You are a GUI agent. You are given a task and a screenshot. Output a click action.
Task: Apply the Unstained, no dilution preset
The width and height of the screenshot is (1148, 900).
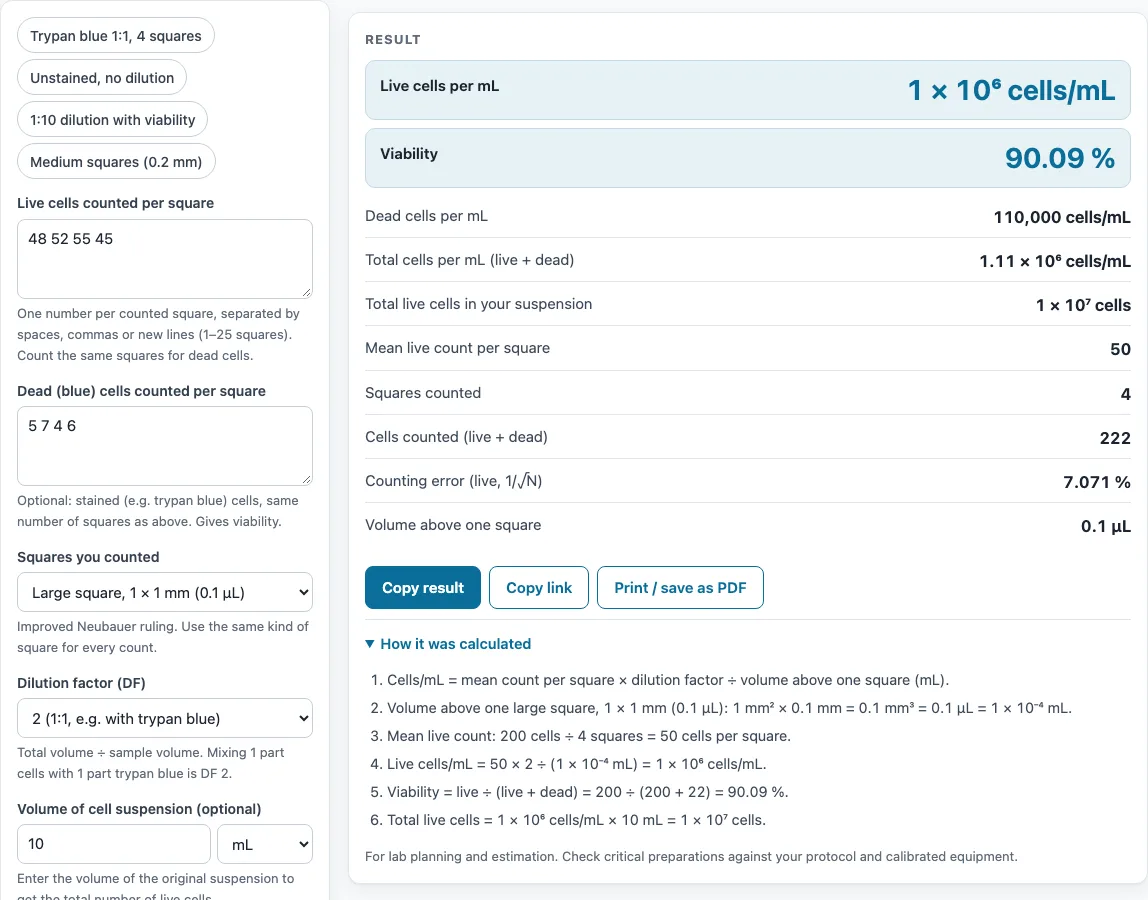click(x=102, y=78)
